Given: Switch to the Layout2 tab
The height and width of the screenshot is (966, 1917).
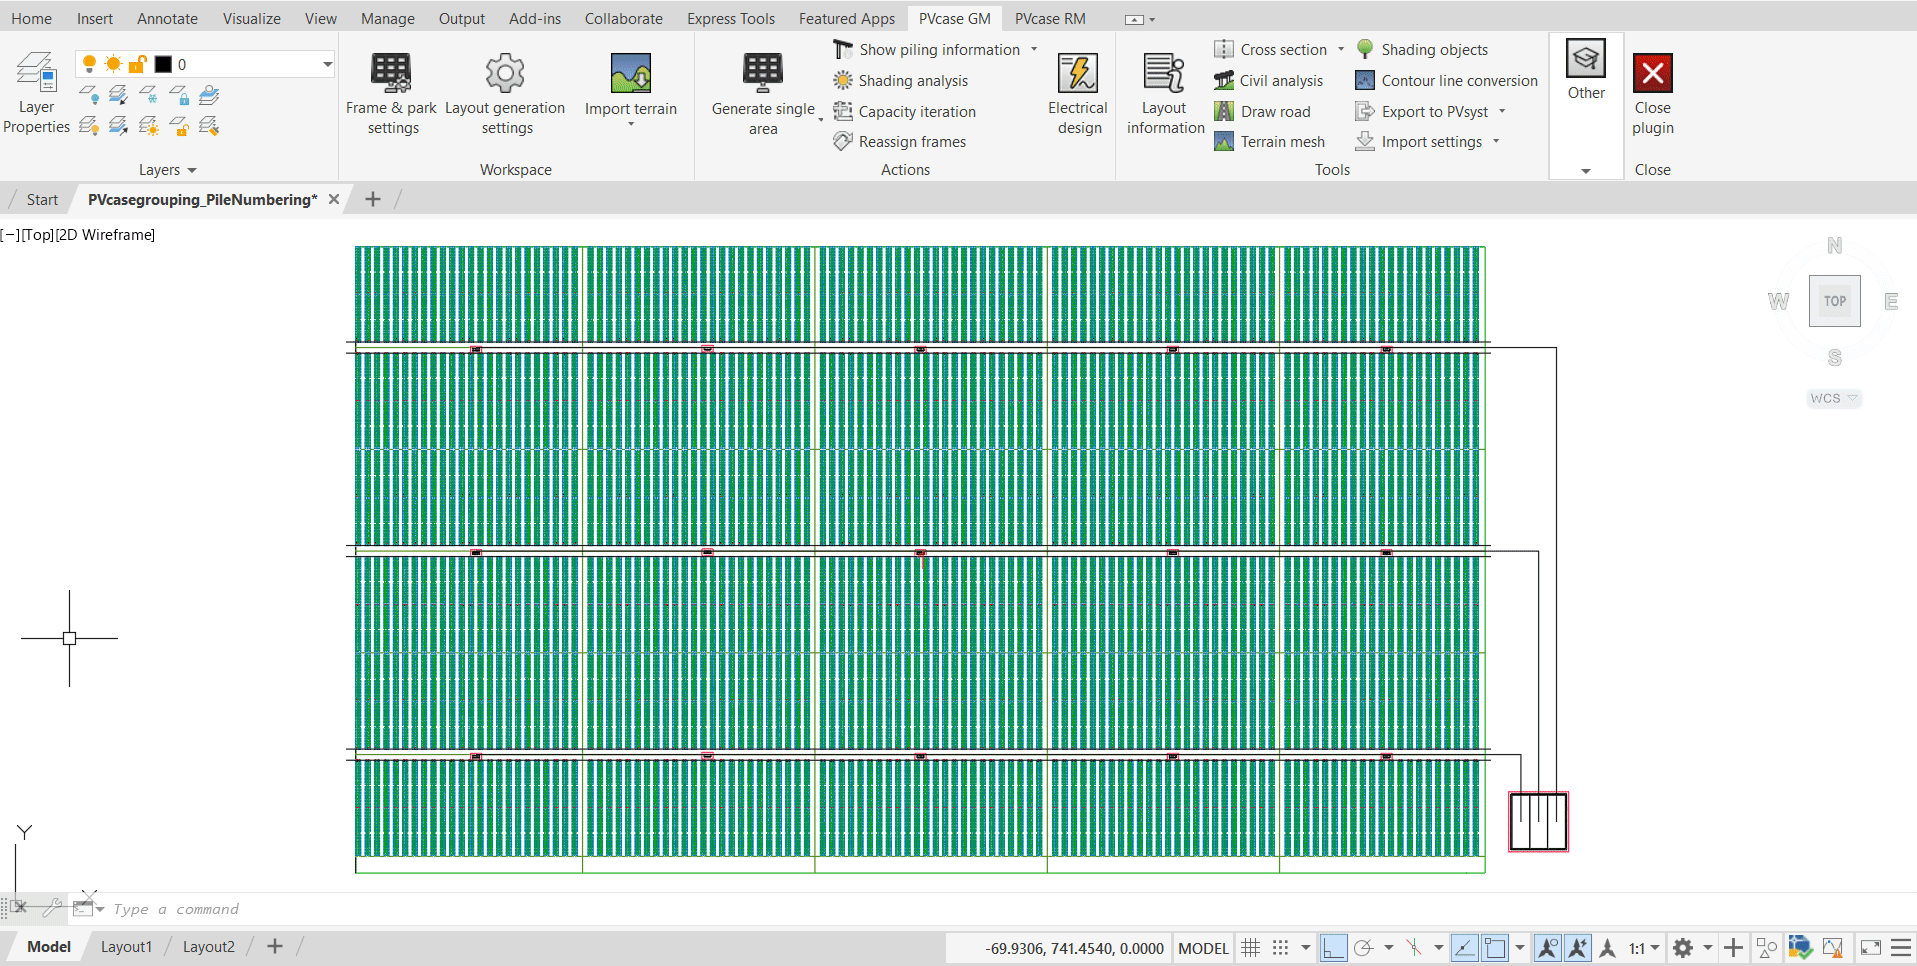Looking at the screenshot, I should point(208,946).
